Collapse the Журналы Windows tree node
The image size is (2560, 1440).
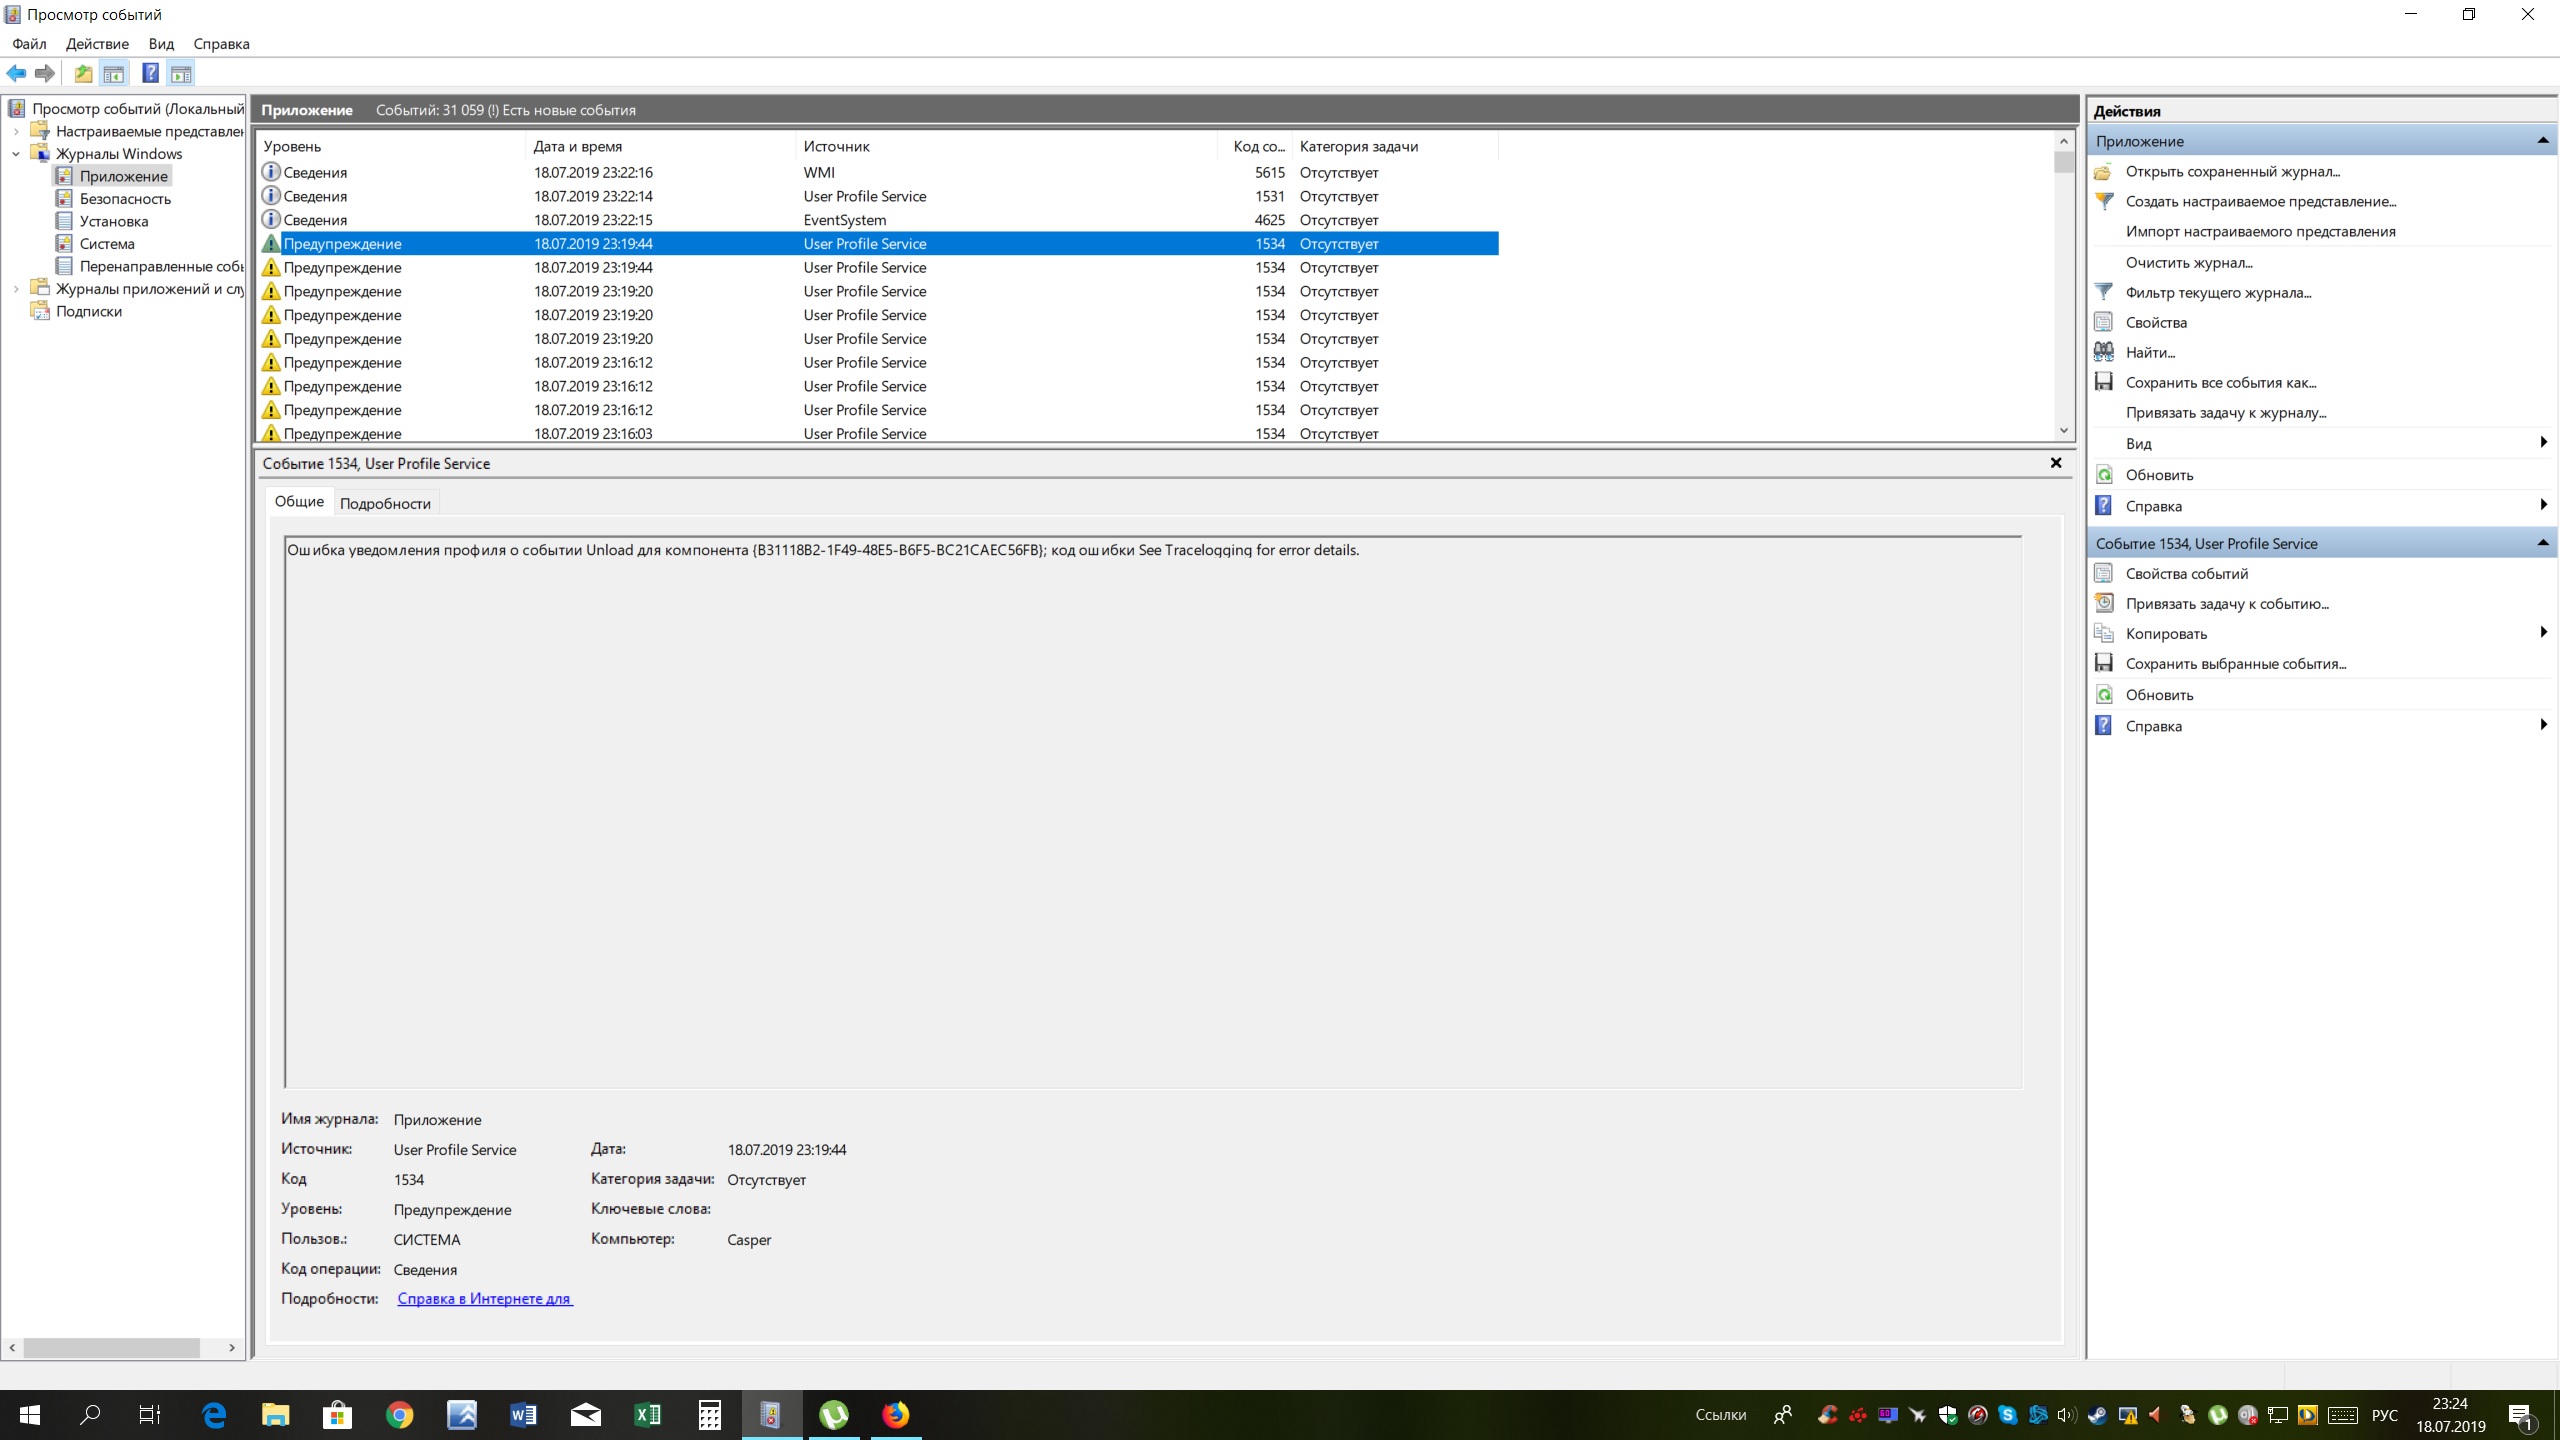pyautogui.click(x=16, y=154)
